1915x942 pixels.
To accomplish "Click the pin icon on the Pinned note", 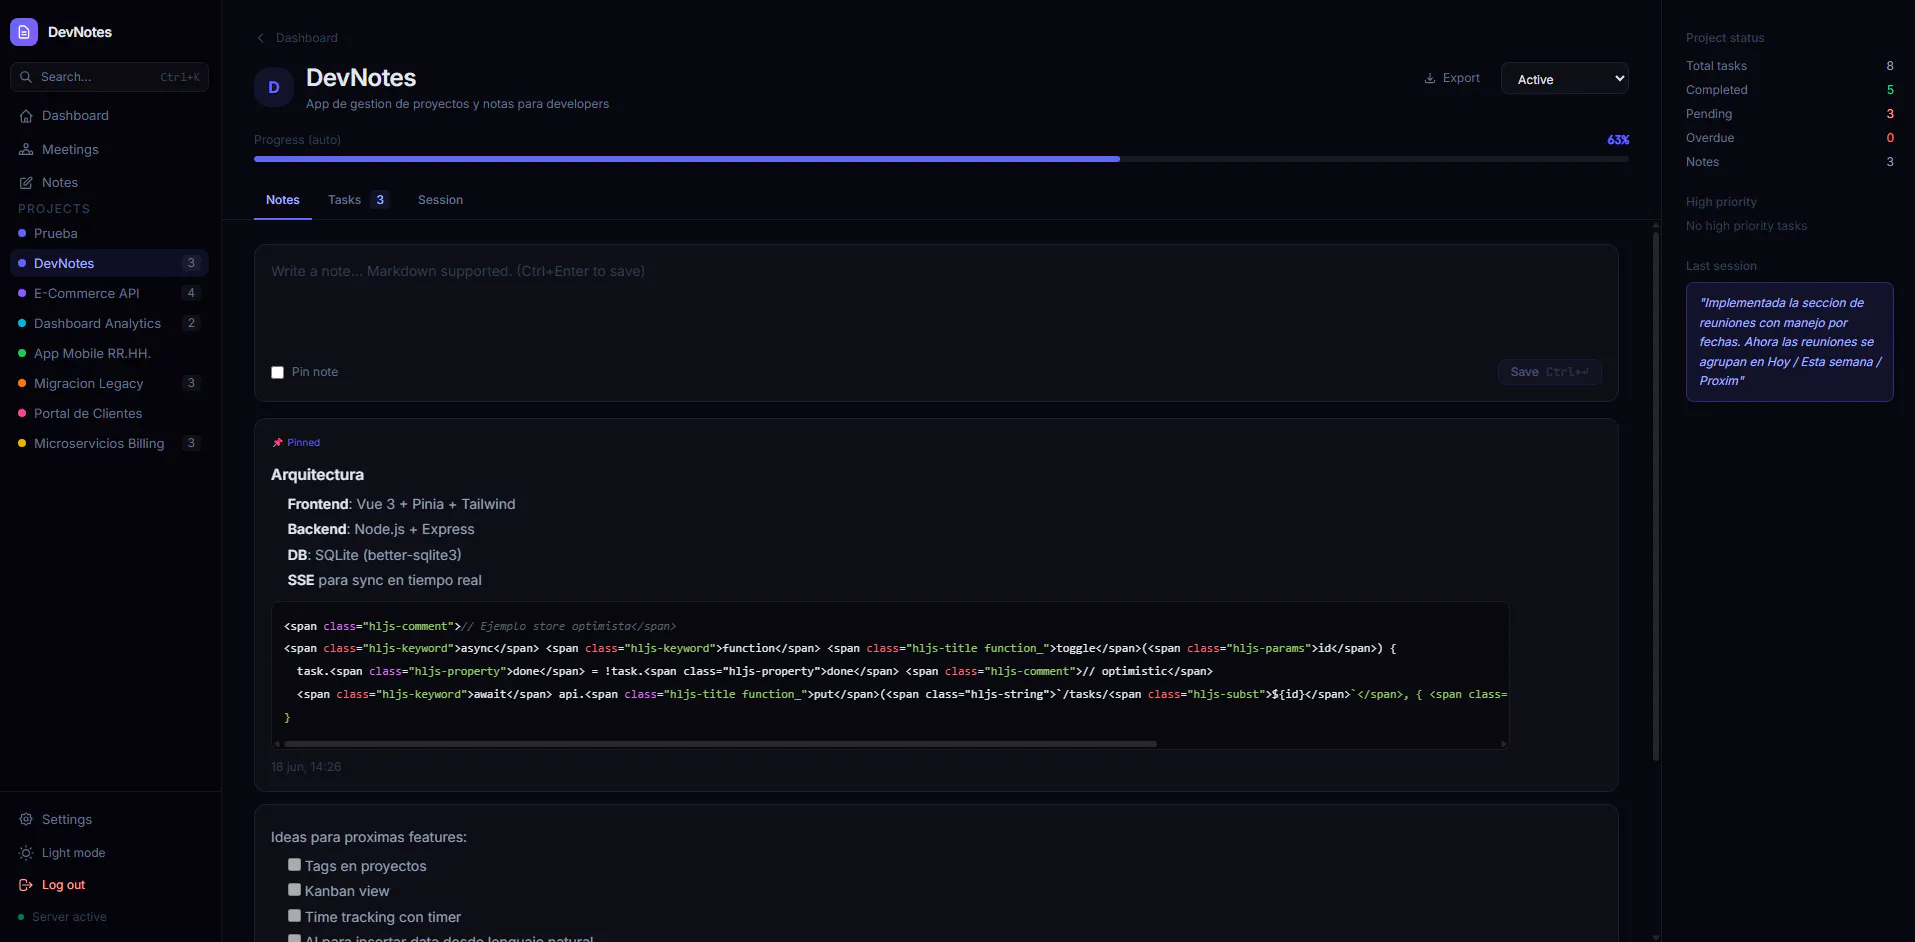I will (x=278, y=442).
